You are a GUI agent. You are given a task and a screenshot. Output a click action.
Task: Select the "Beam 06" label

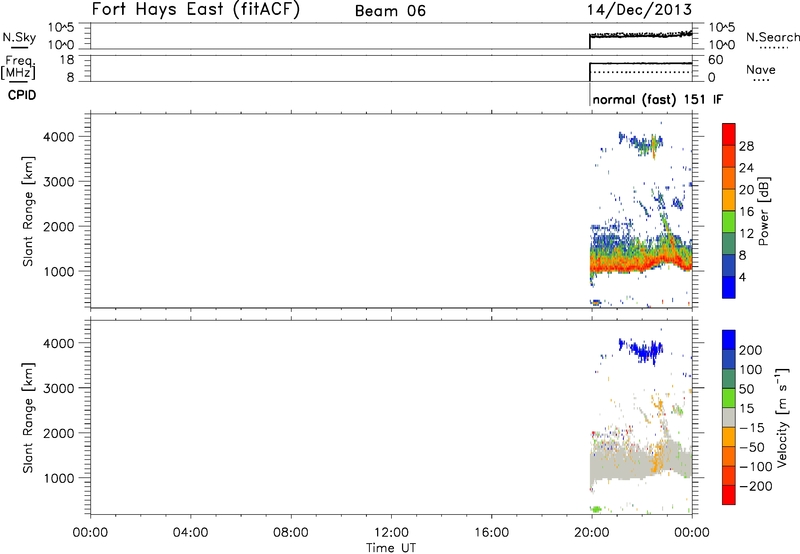[390, 11]
